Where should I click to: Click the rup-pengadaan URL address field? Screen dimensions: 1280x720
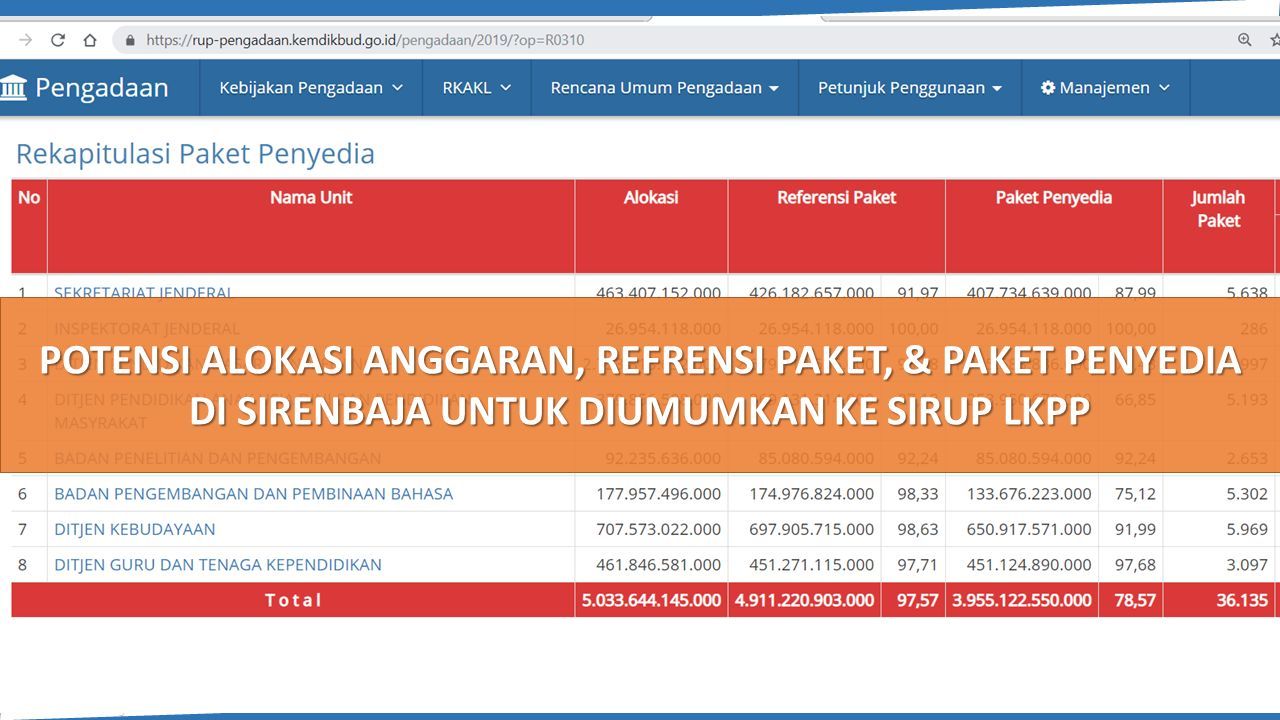[x=365, y=40]
